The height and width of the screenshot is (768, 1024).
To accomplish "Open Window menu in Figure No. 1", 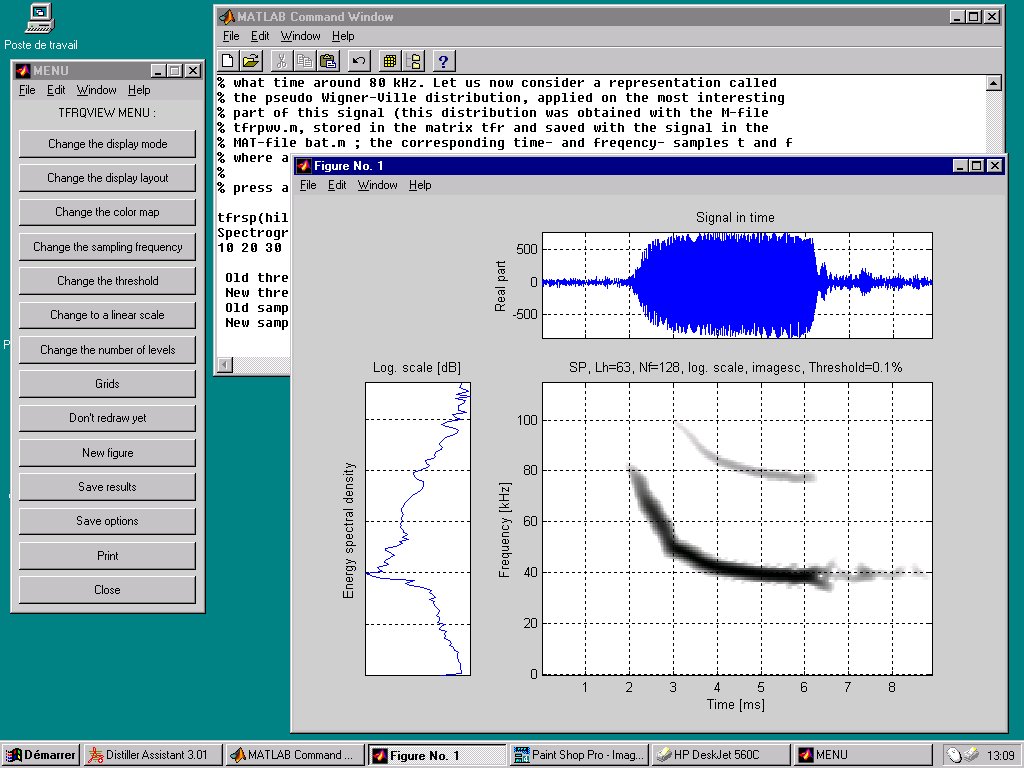I will [377, 185].
